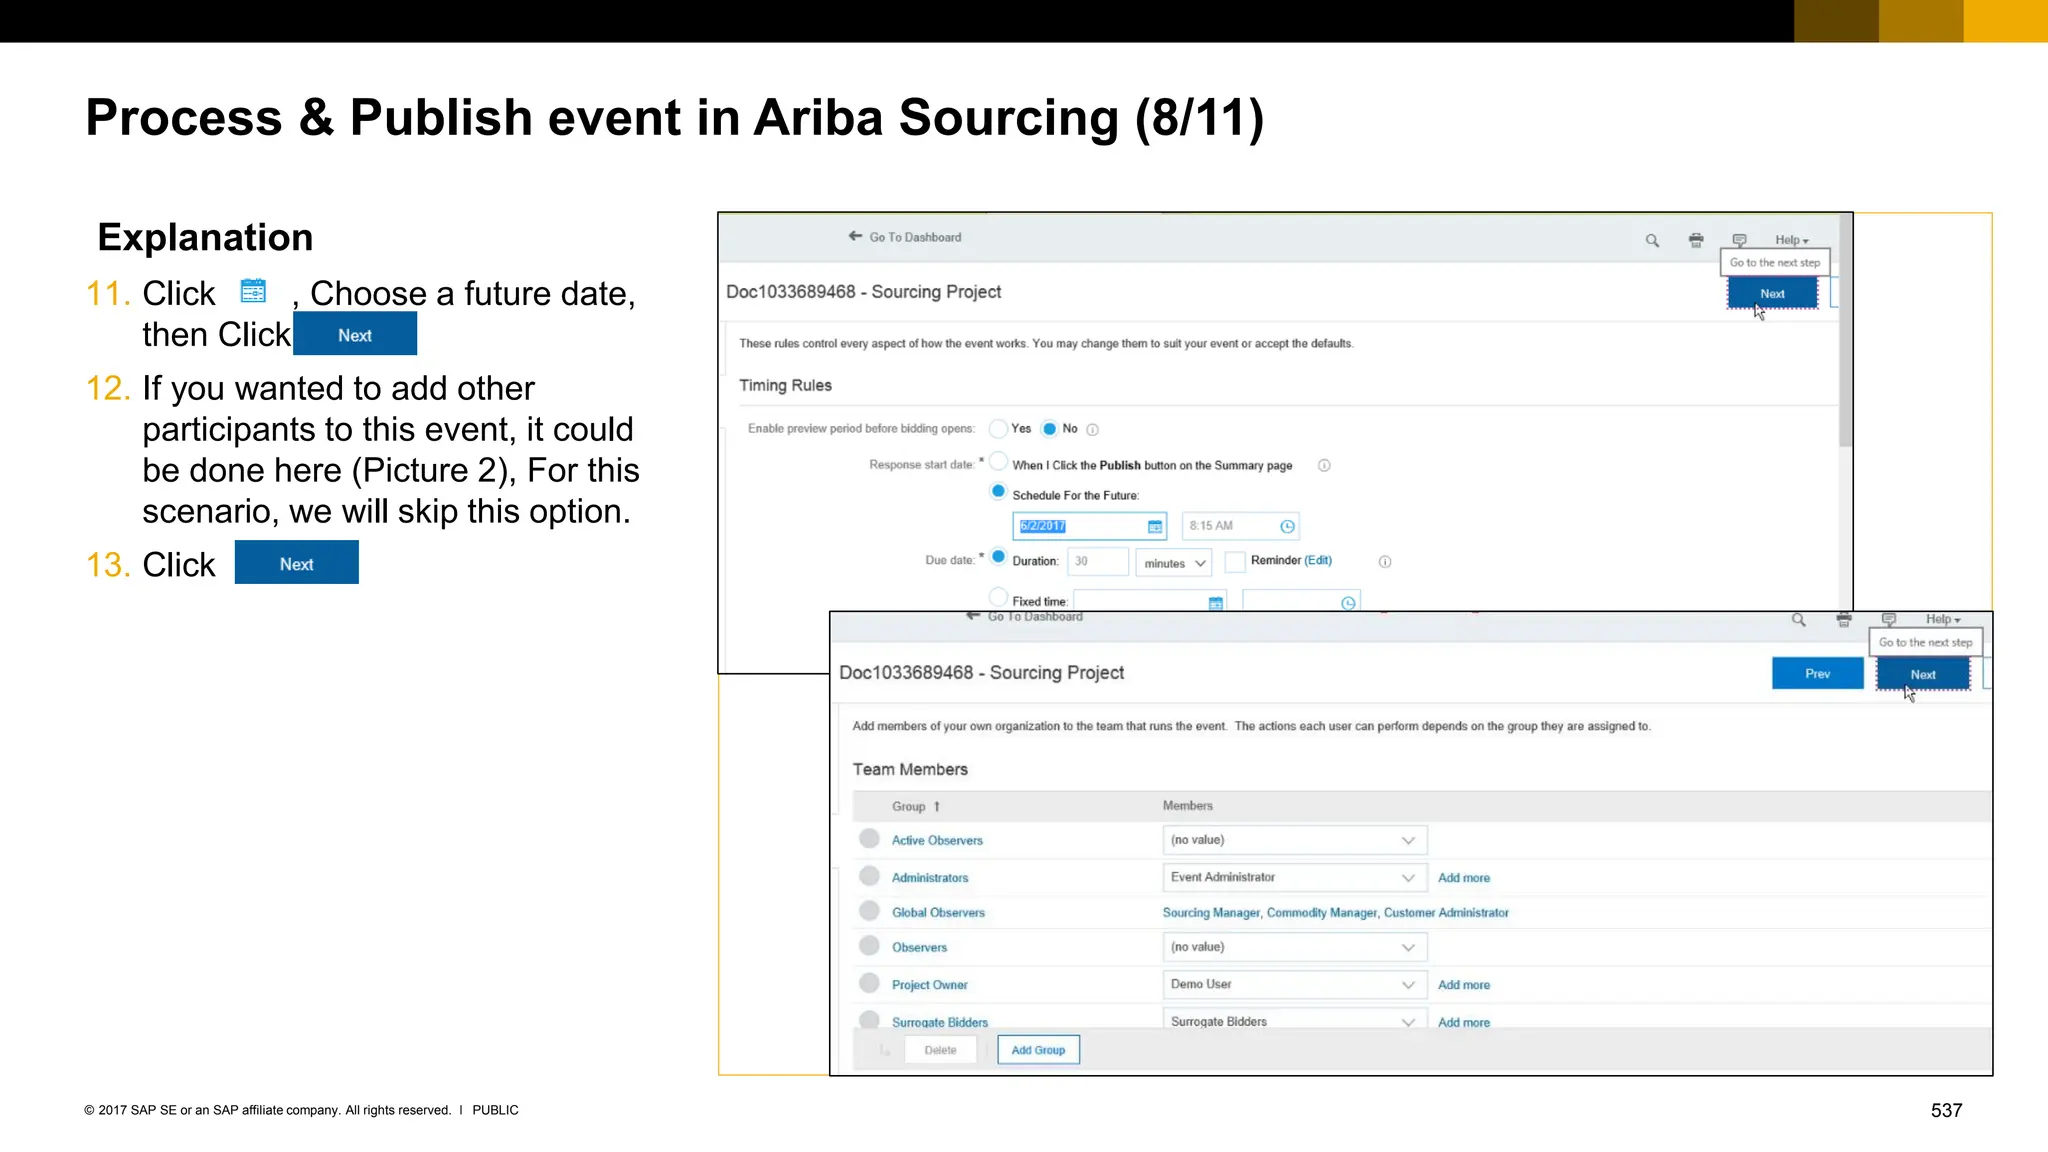Click the Duration value field showing 30

(1097, 562)
